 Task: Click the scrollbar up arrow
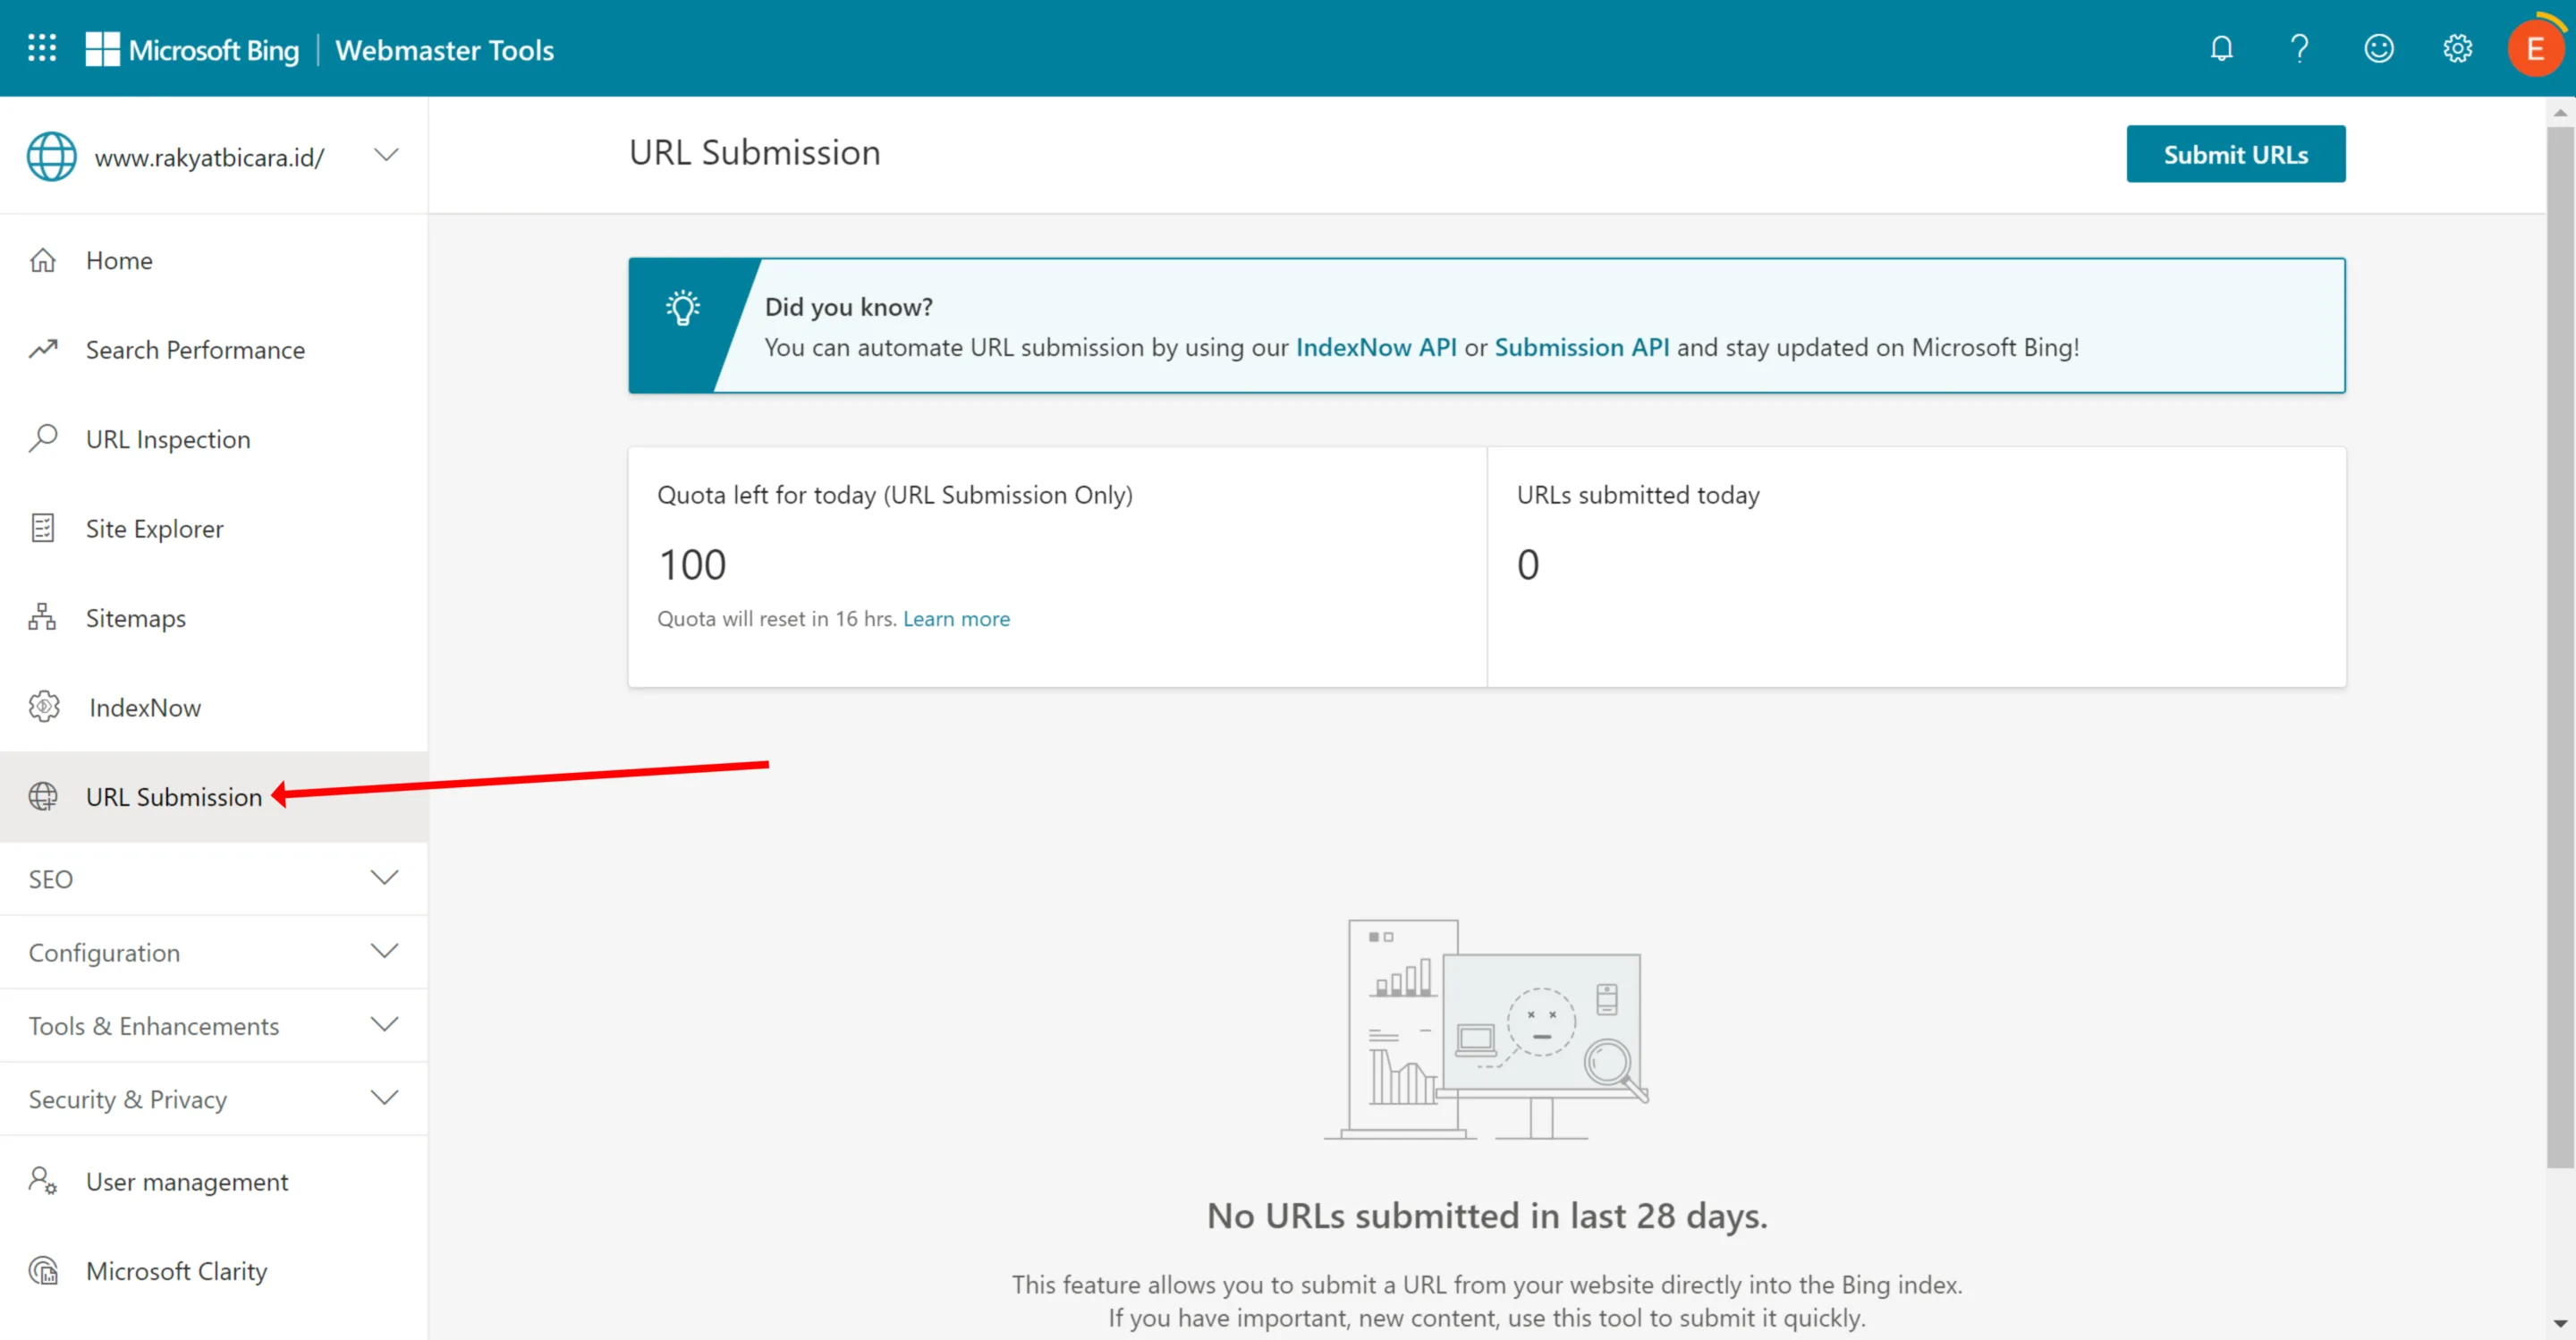point(2560,112)
